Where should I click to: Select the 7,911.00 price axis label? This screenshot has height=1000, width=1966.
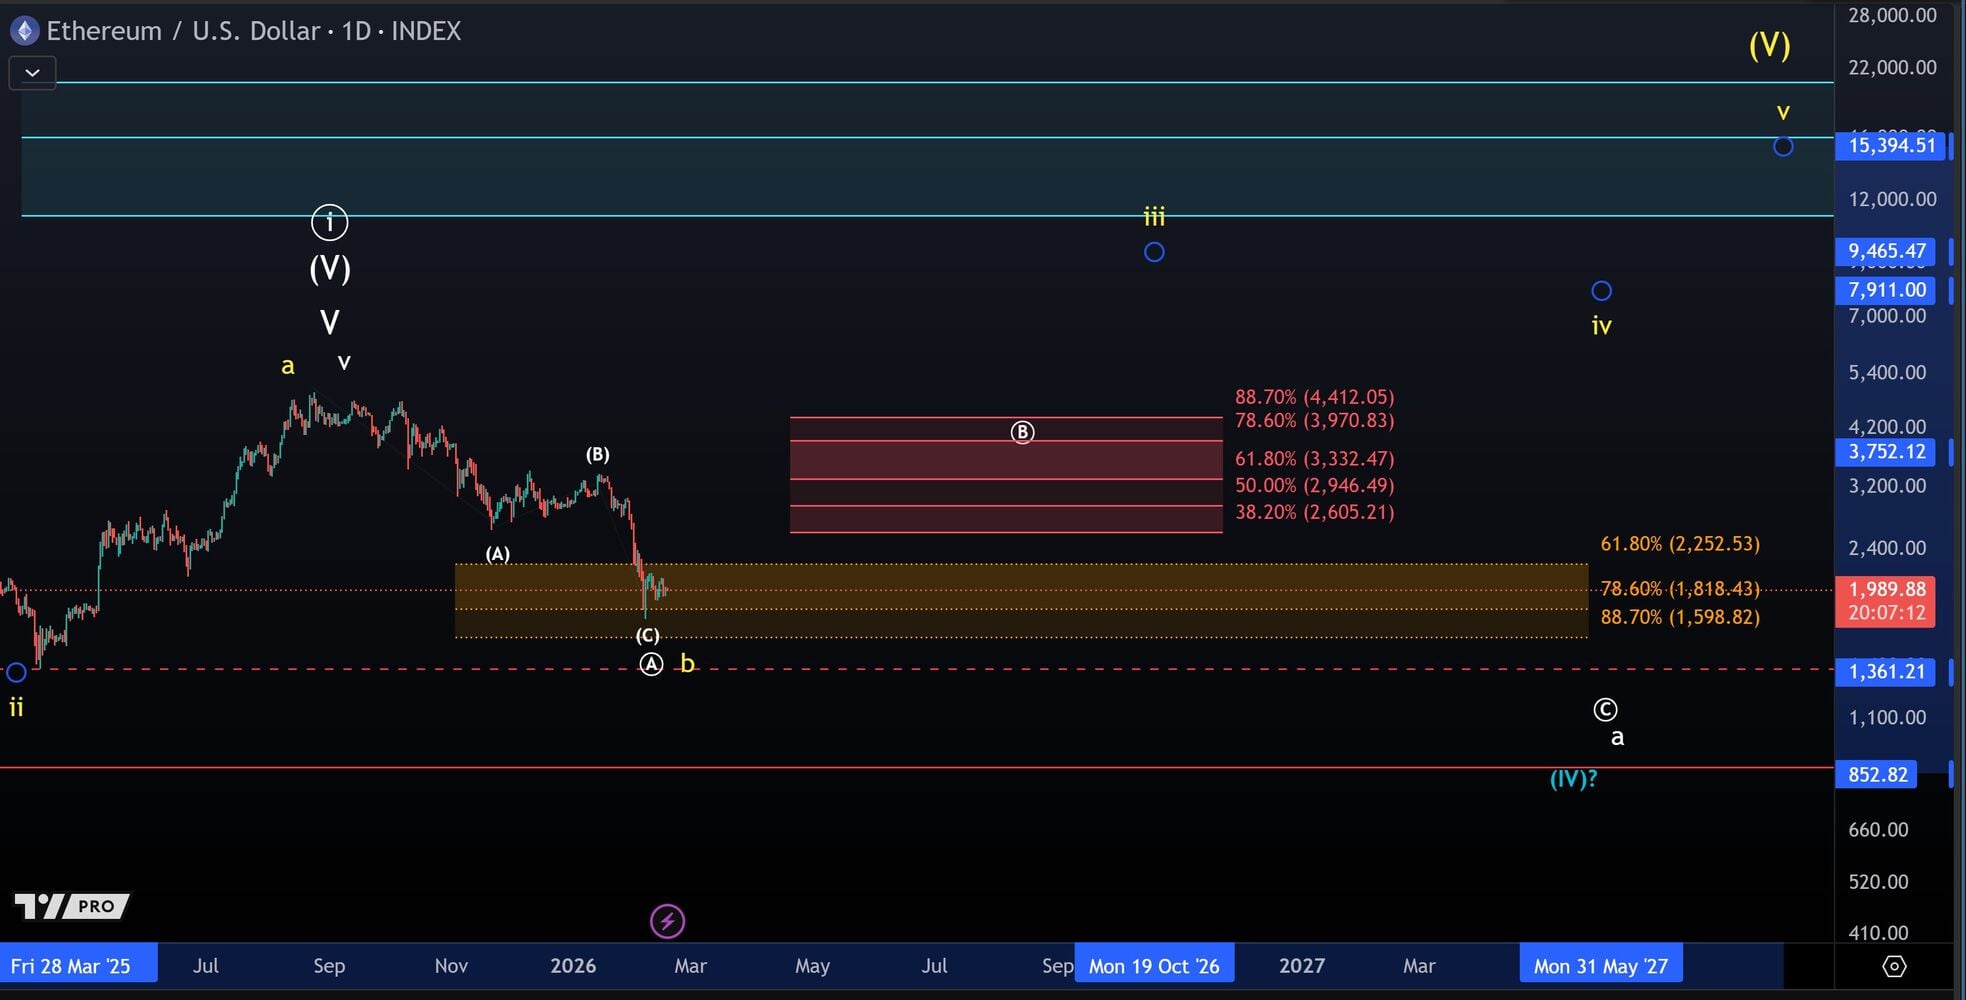pos(1886,290)
